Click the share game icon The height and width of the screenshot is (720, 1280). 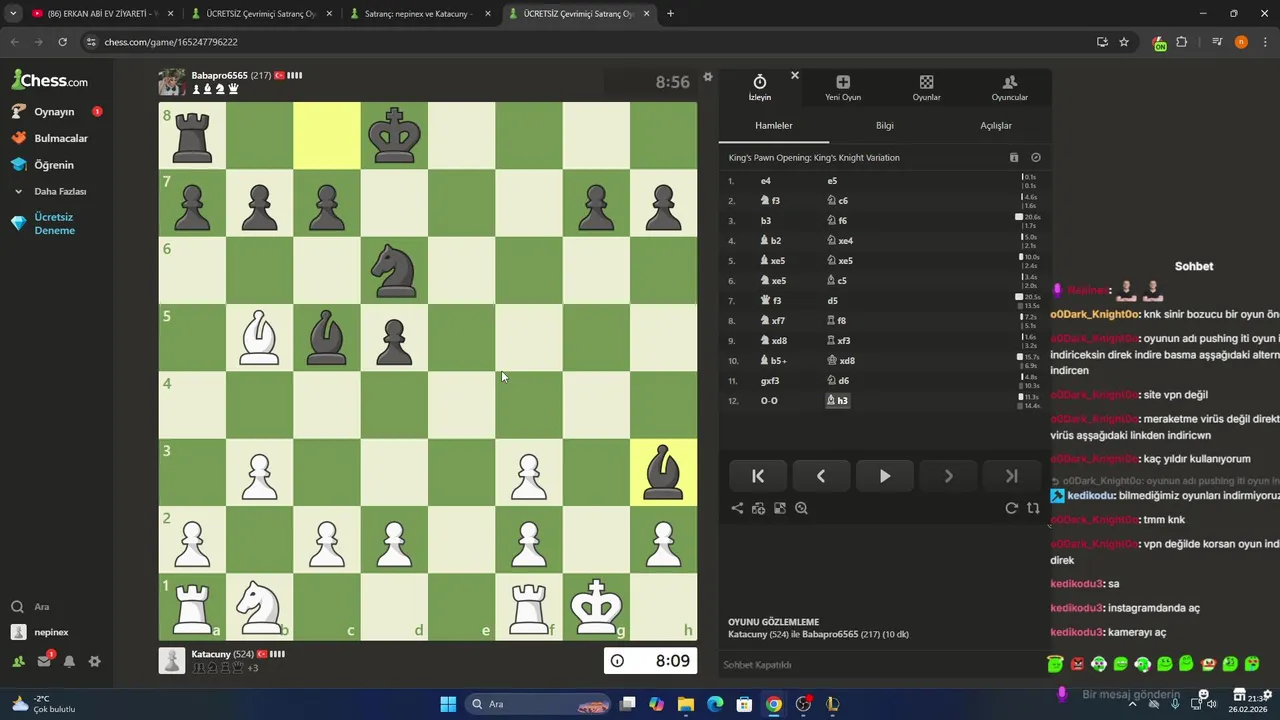737,508
